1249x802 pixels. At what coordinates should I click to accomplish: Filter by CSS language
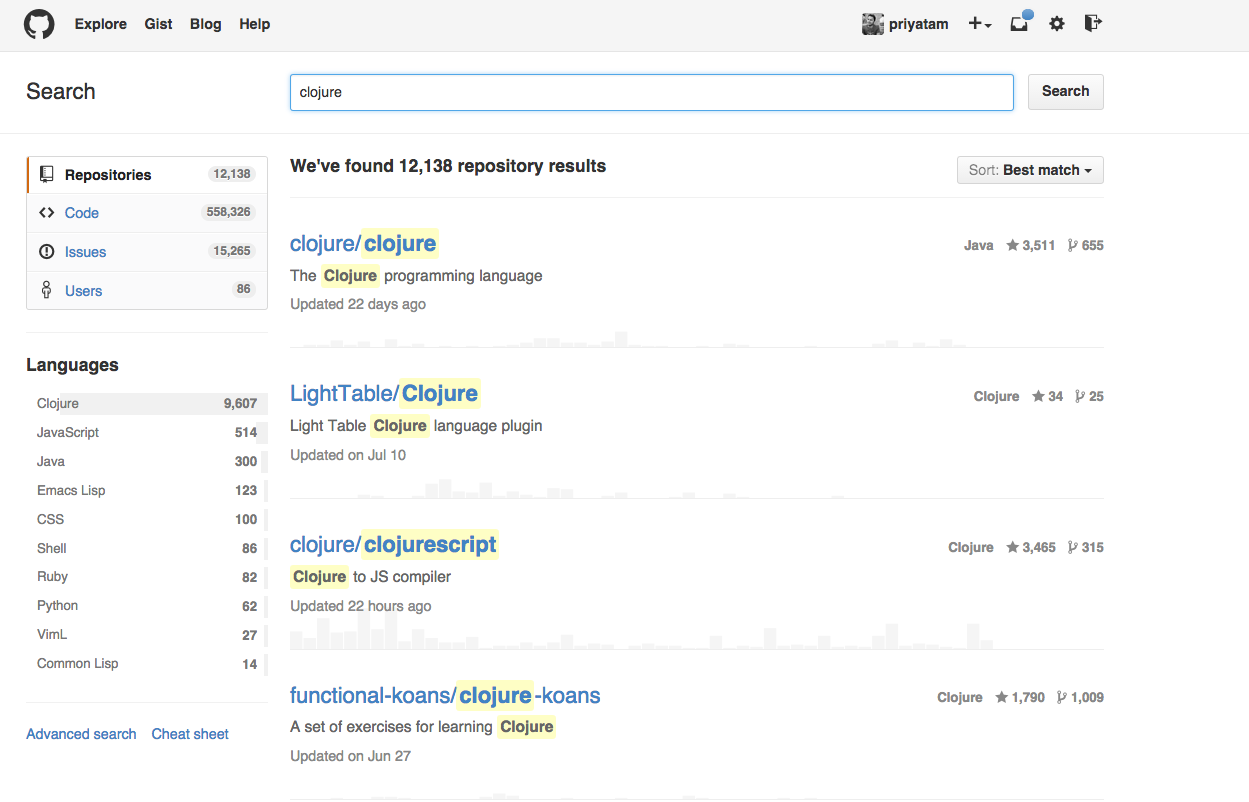[x=147, y=520]
